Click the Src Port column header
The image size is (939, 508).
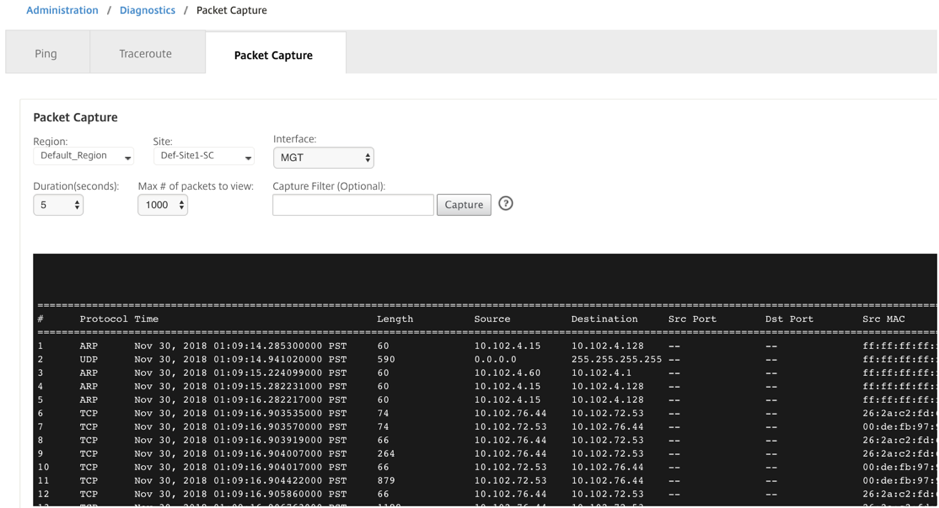coord(692,319)
